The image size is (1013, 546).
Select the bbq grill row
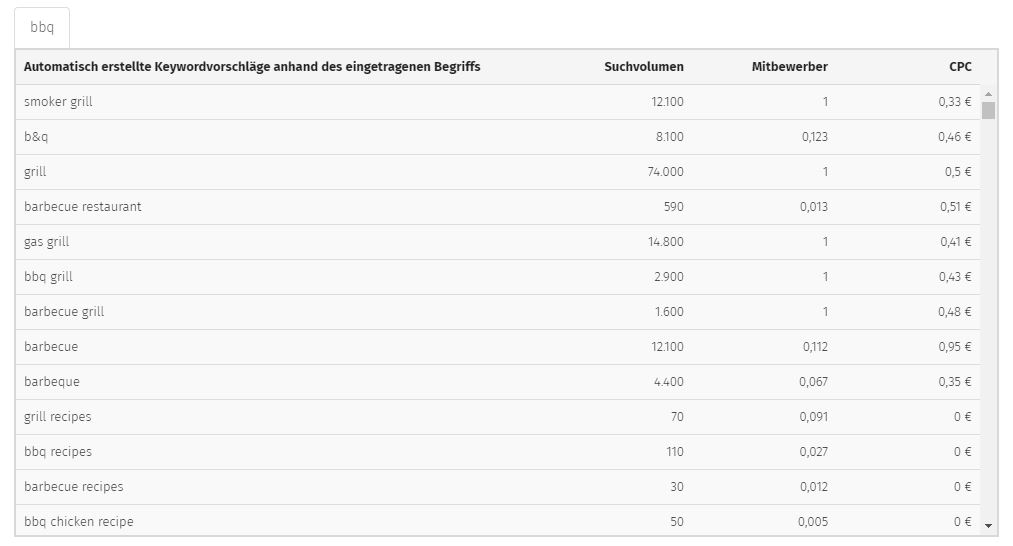(497, 277)
